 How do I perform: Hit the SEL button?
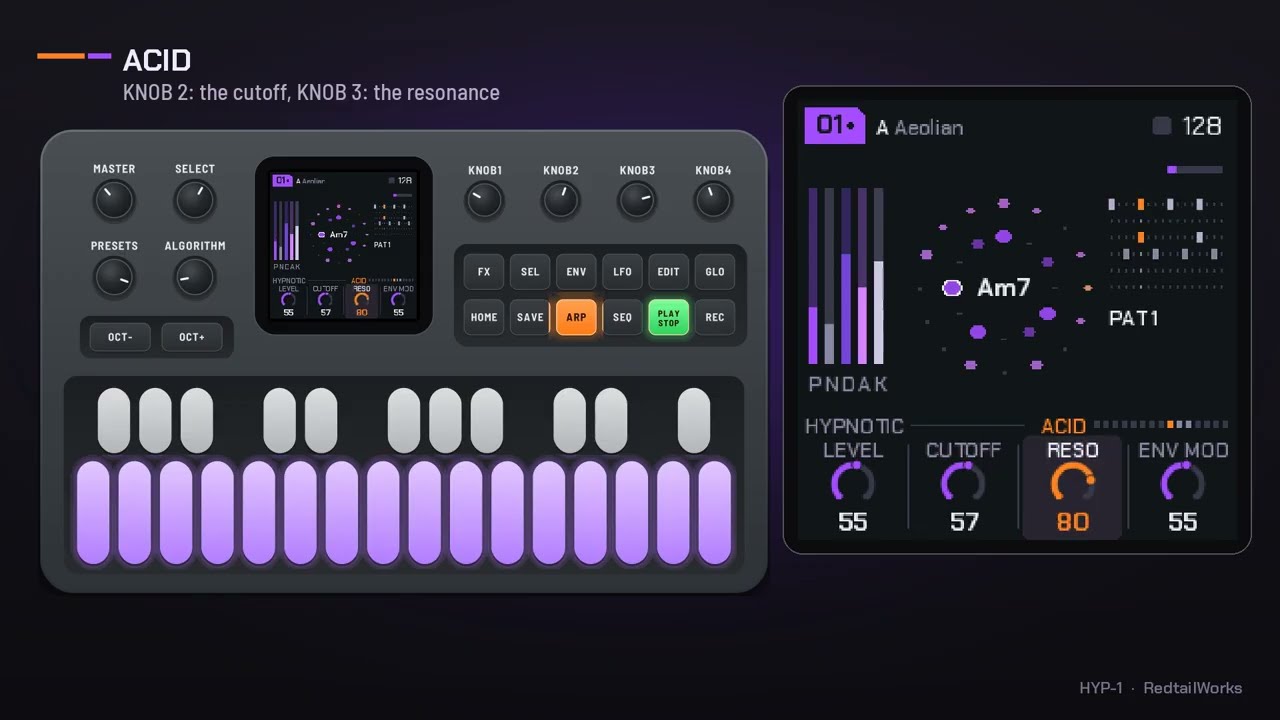click(530, 272)
